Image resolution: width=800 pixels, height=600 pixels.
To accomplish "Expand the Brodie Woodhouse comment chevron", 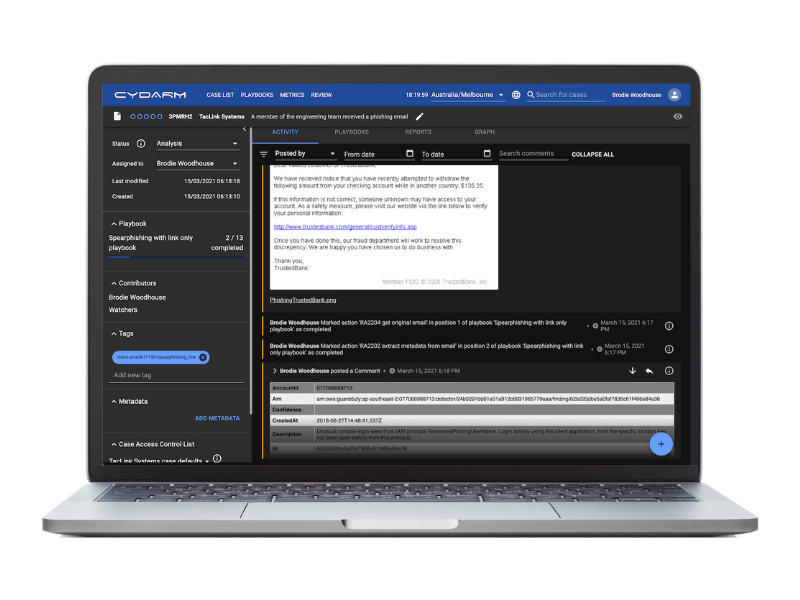I will tap(274, 371).
